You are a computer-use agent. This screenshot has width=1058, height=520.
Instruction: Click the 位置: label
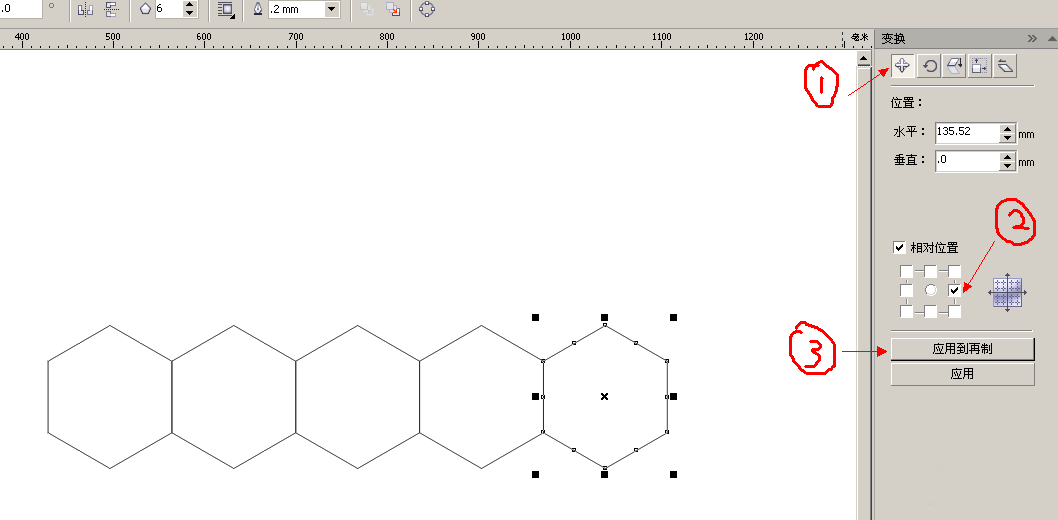point(906,103)
